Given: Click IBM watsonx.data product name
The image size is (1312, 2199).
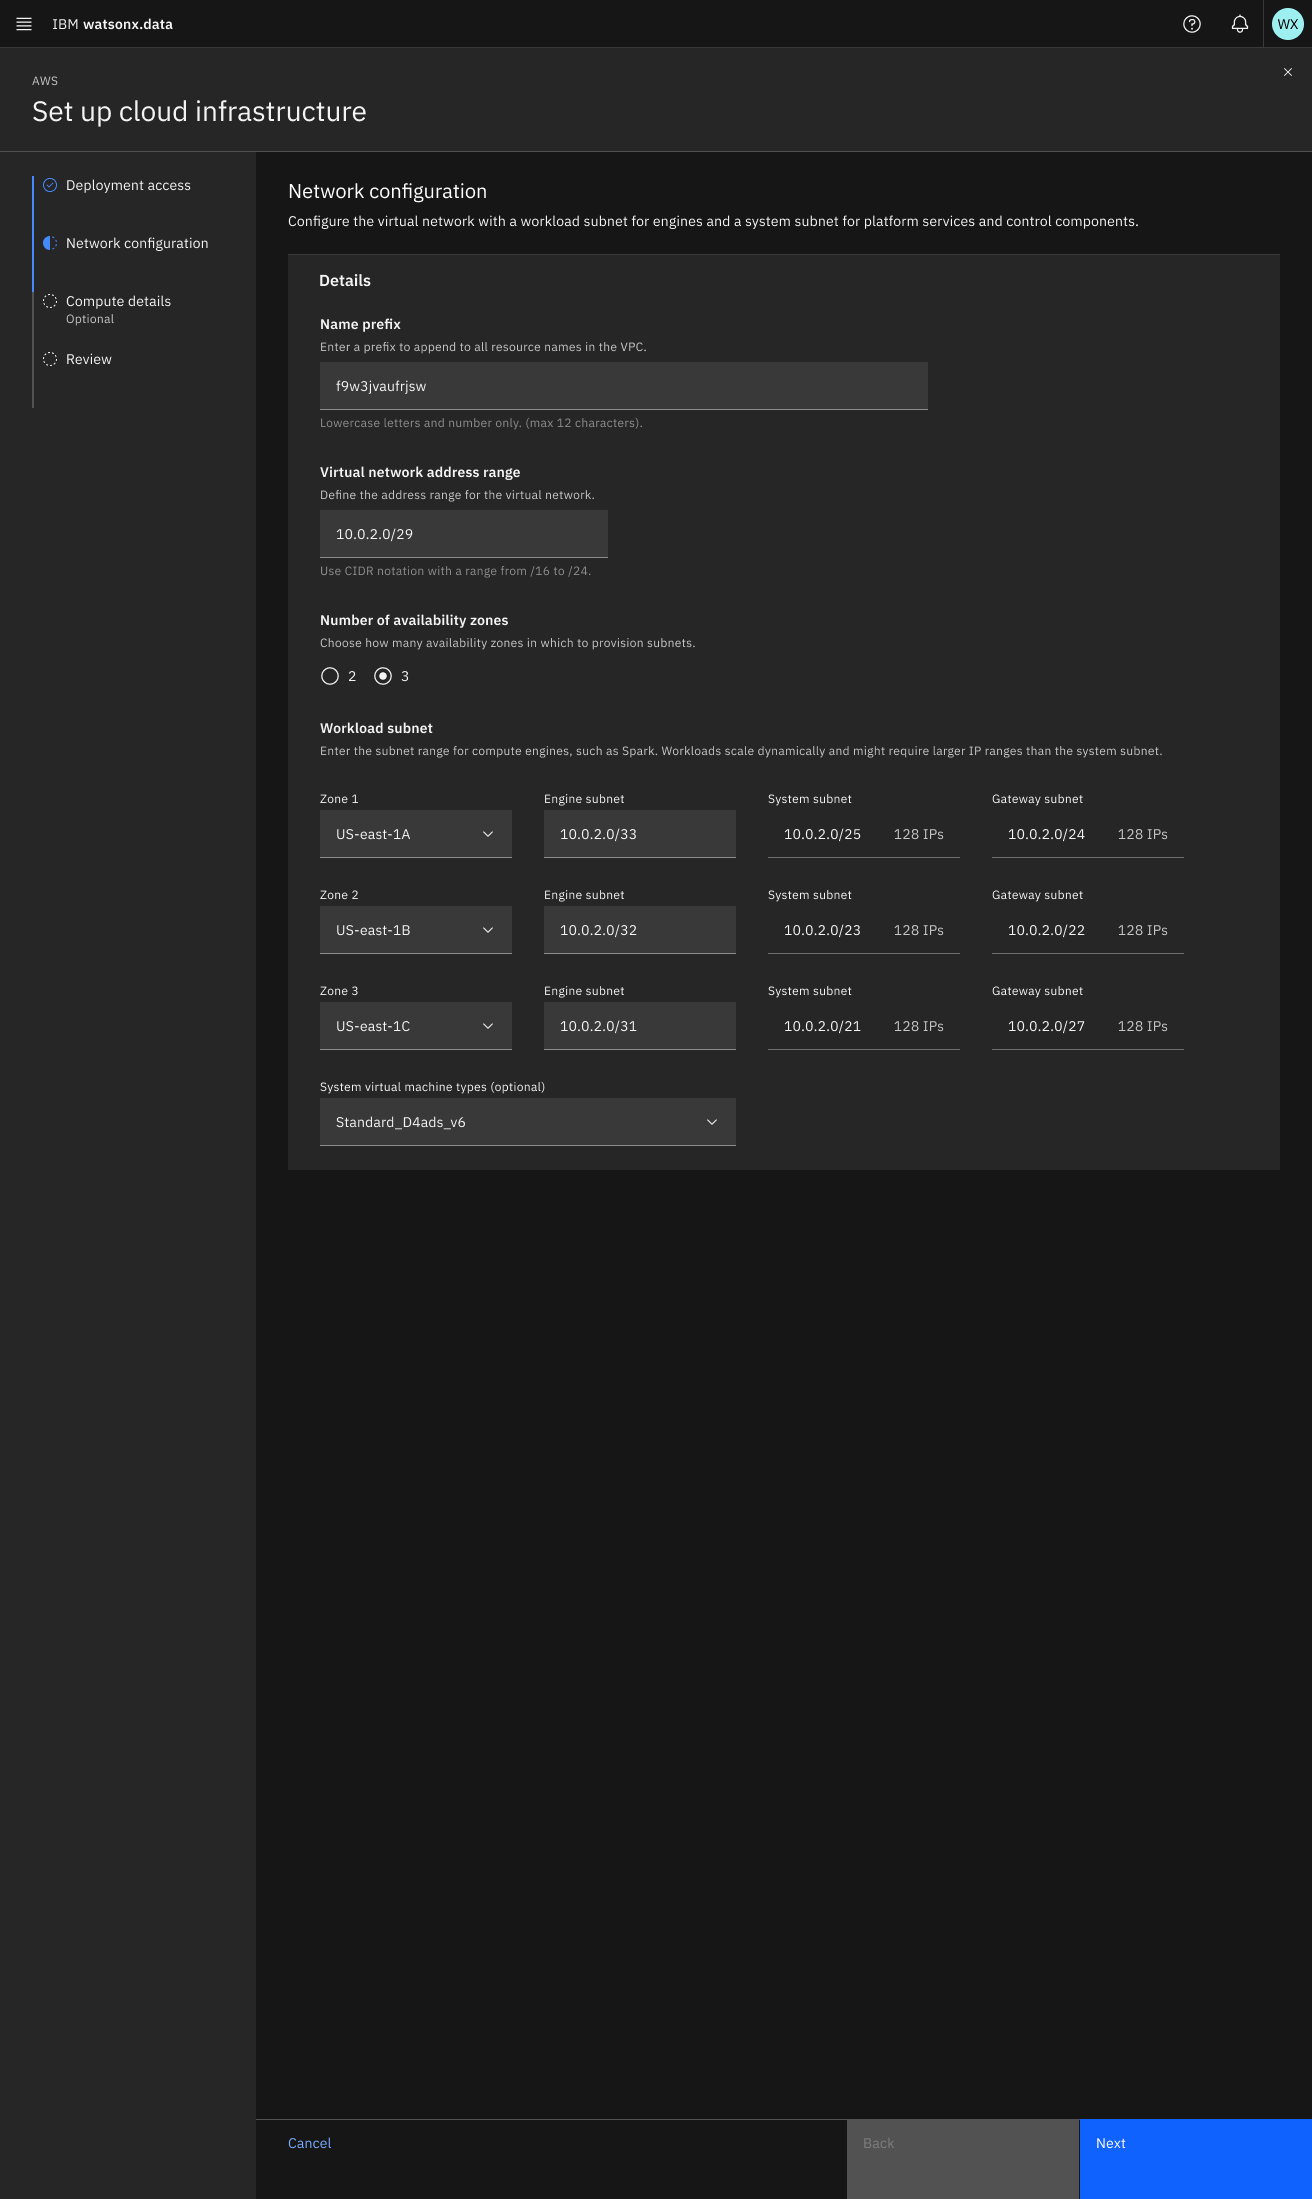Looking at the screenshot, I should [112, 24].
